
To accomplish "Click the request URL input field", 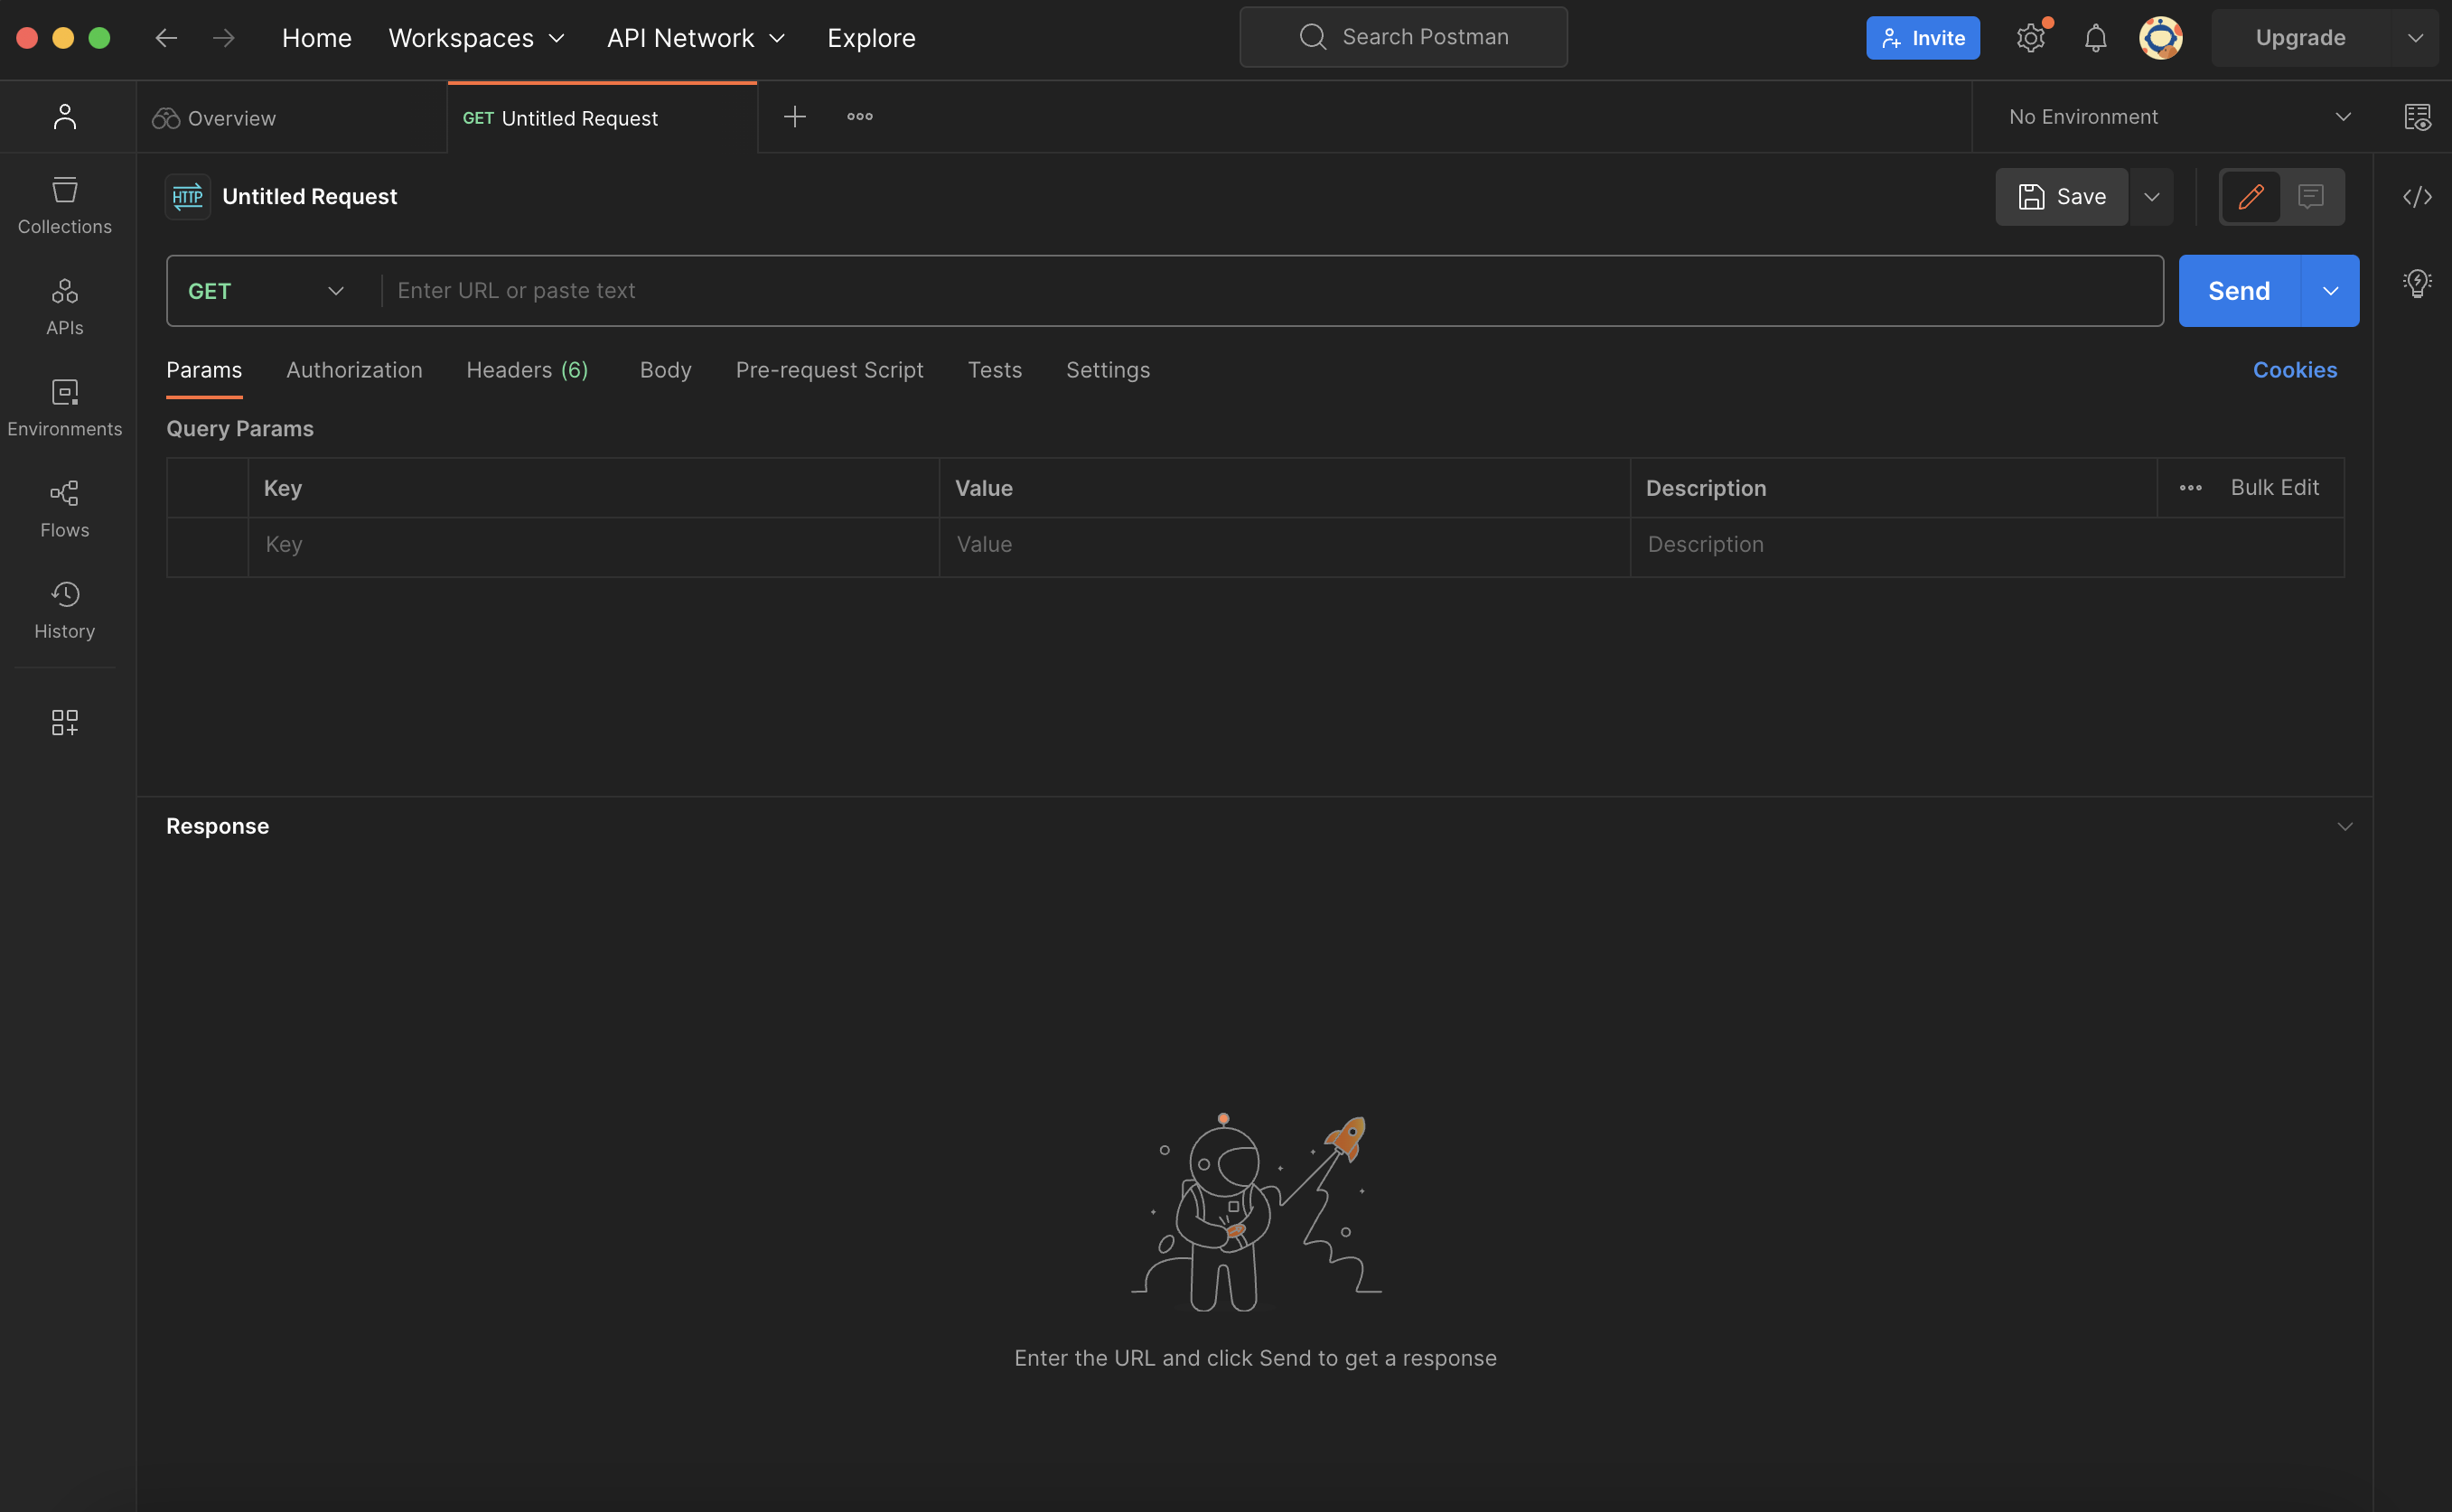I will point(1270,291).
